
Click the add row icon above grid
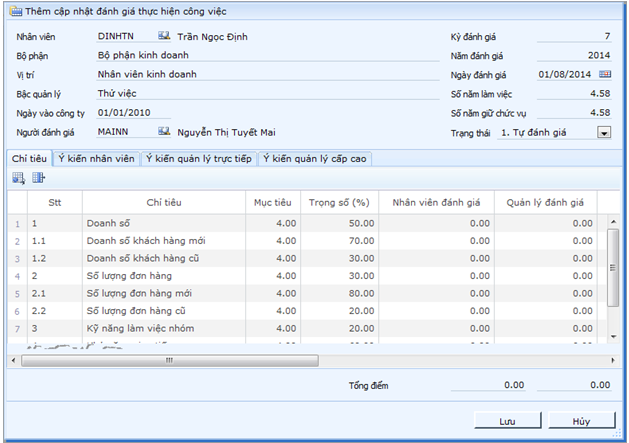18,178
